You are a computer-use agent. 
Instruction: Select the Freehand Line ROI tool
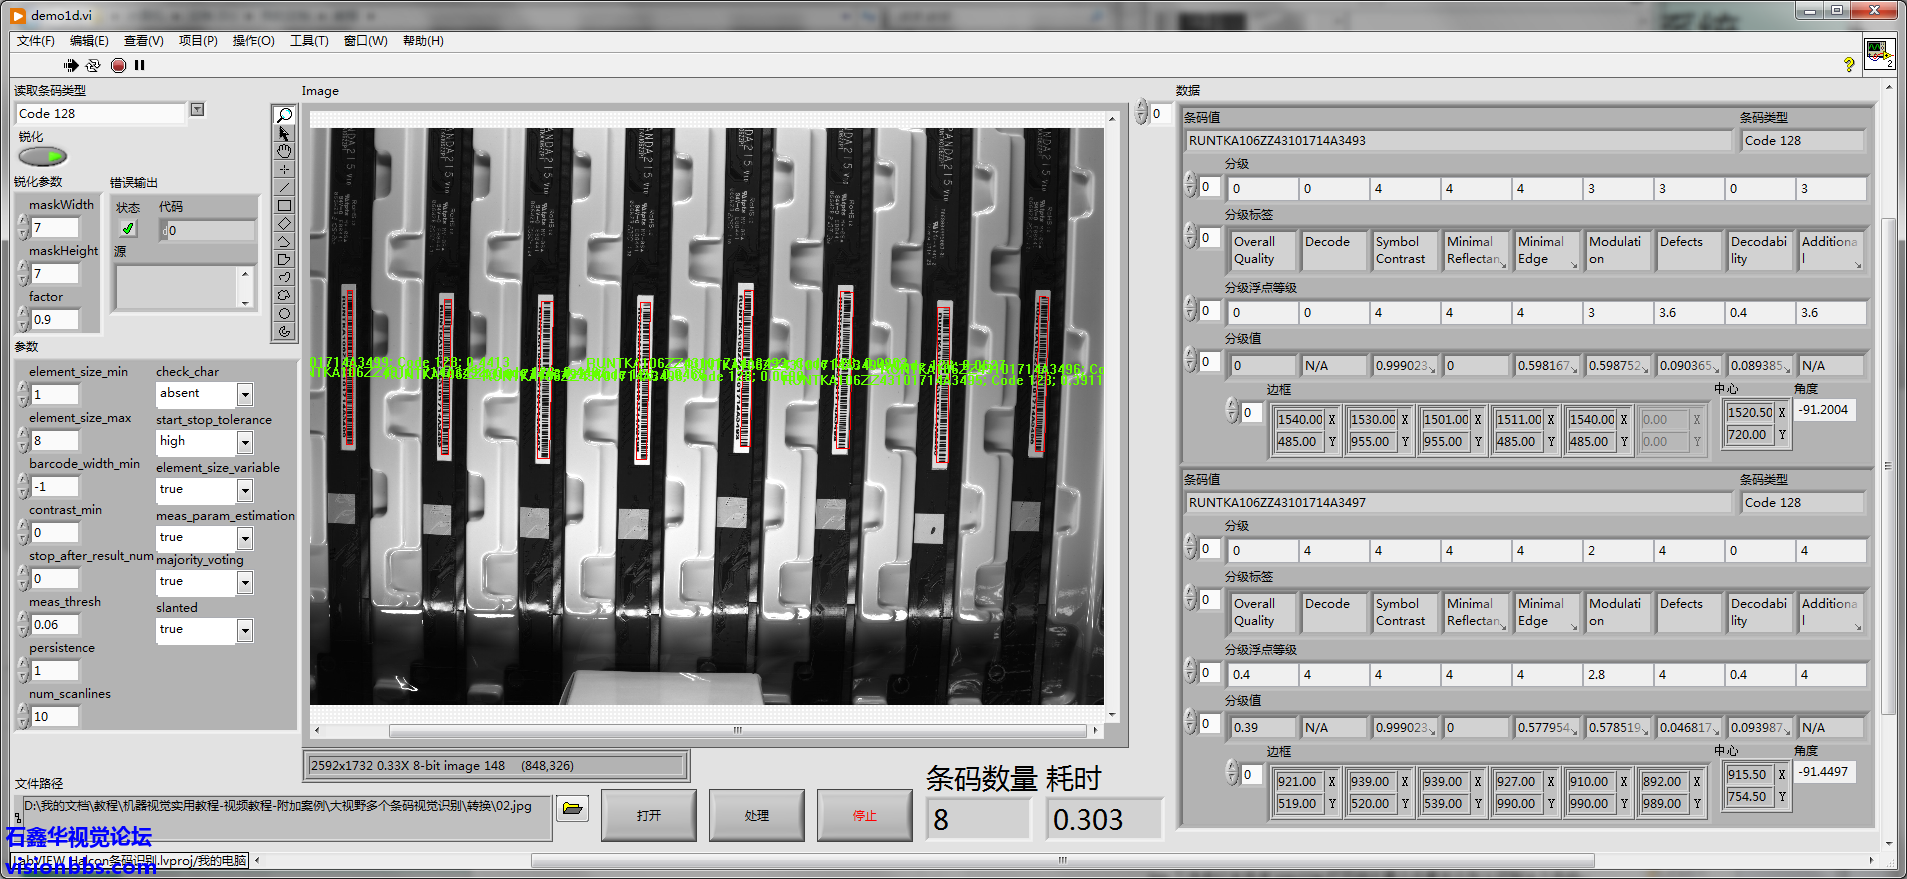point(285,277)
